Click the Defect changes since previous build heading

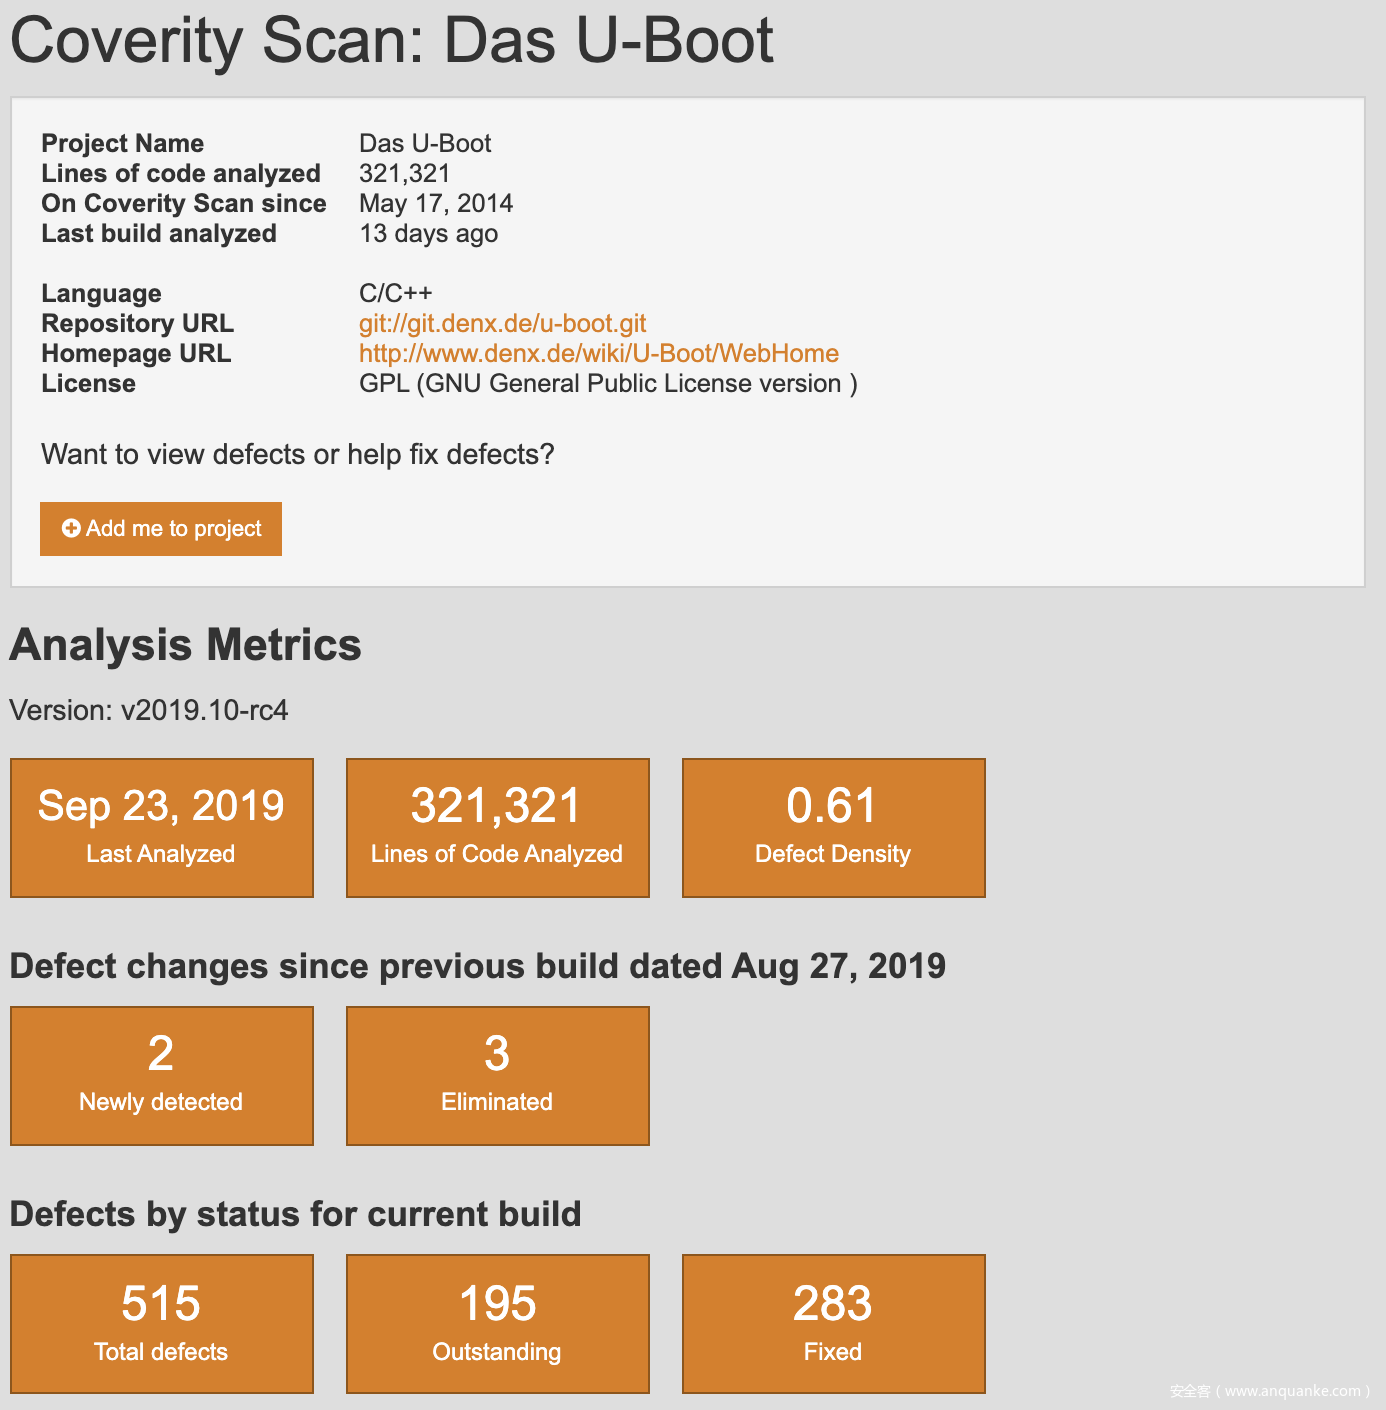click(477, 966)
